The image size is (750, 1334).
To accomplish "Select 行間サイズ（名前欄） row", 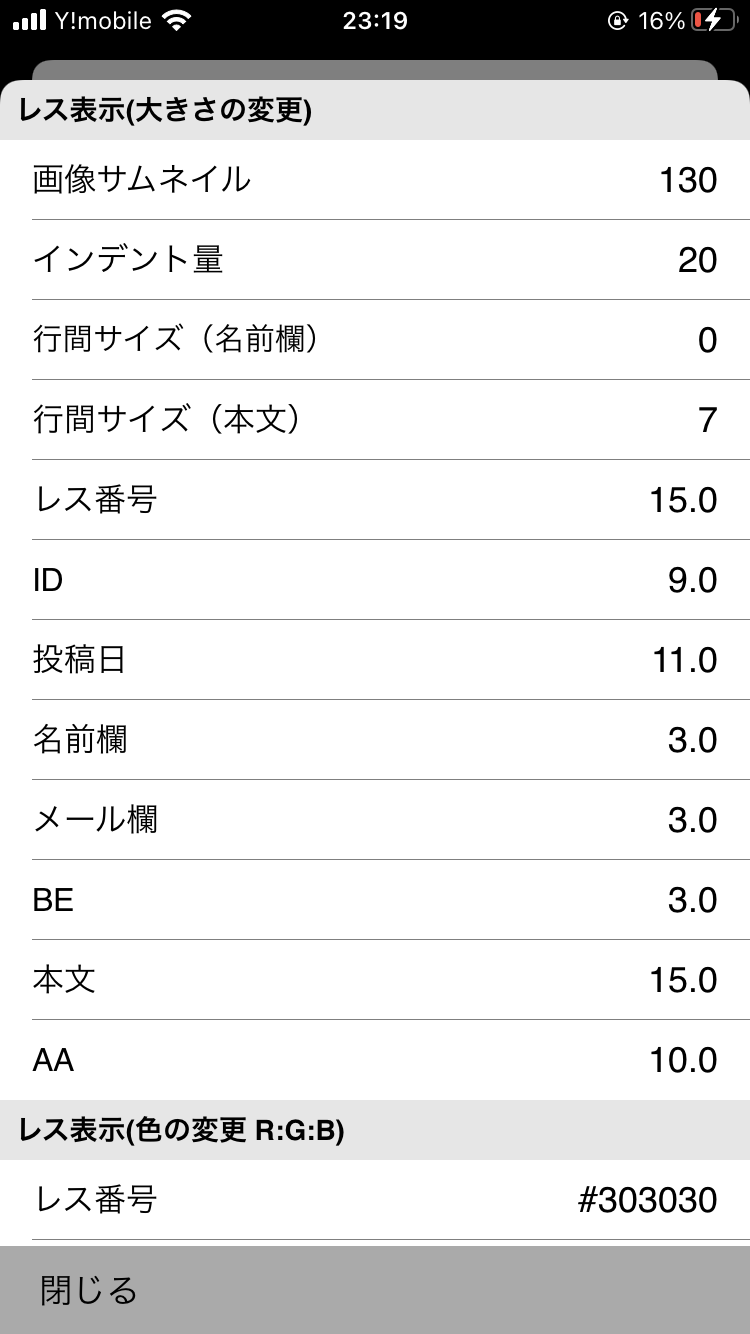I will tap(375, 340).
